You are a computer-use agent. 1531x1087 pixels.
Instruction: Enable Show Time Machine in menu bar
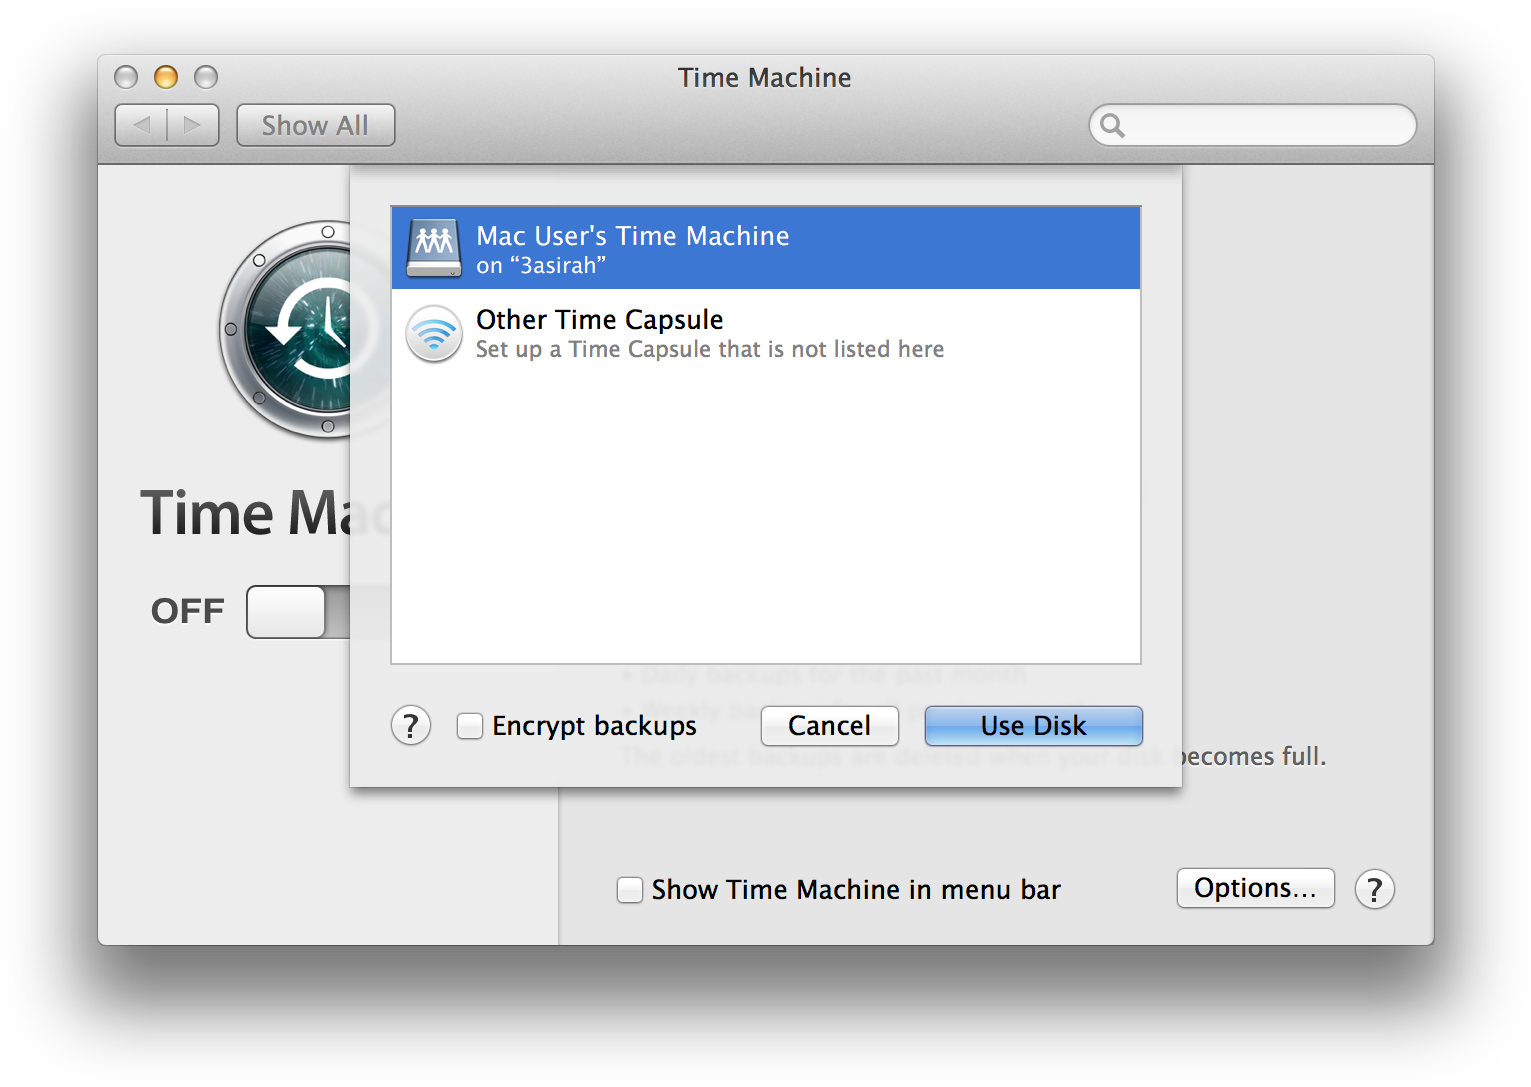630,890
